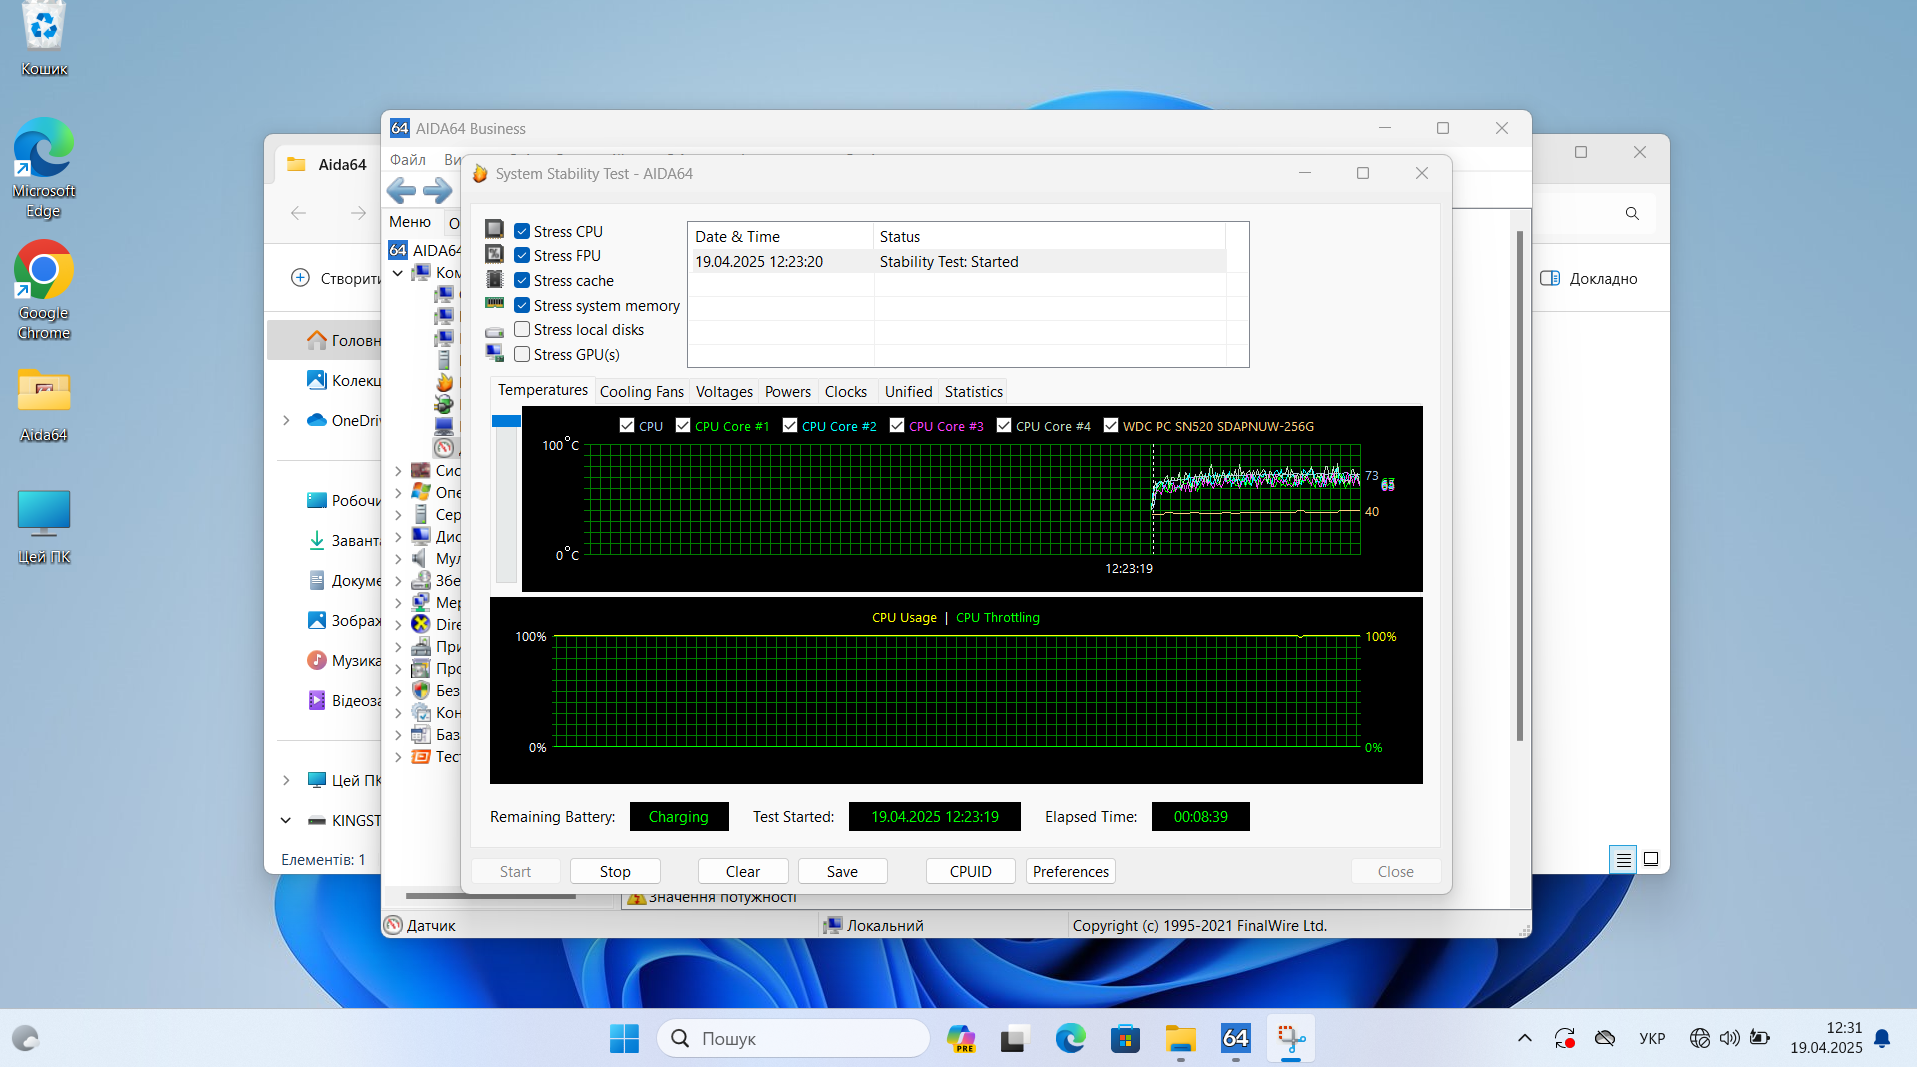Open the Snipping Tool taskbar icon
The height and width of the screenshot is (1067, 1917).
point(1290,1038)
